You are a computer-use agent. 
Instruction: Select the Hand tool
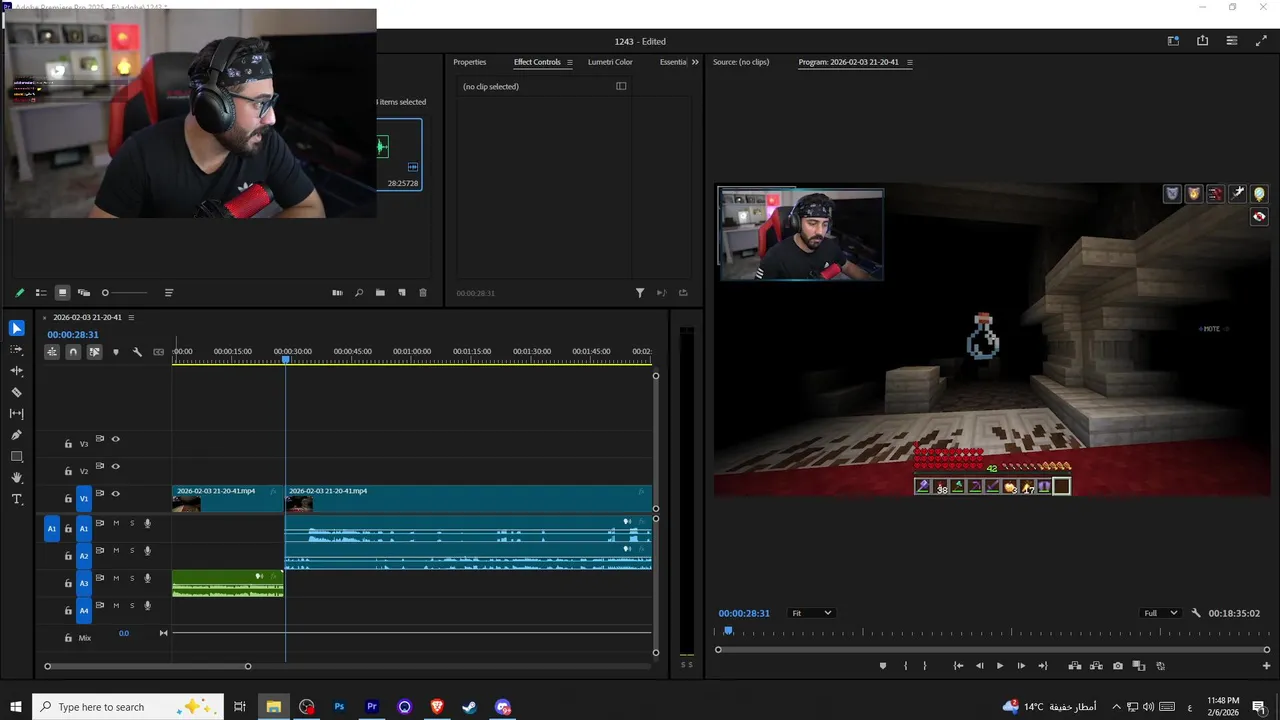[17, 478]
